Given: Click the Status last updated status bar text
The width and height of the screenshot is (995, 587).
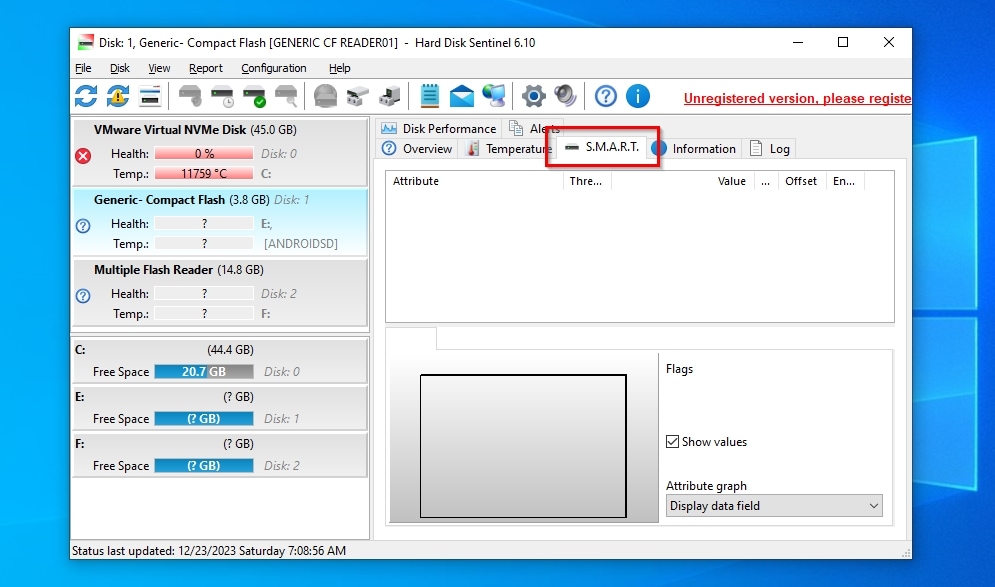Looking at the screenshot, I should point(209,551).
